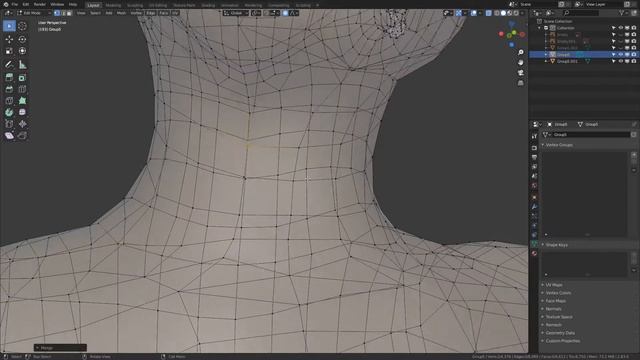The height and width of the screenshot is (360, 640).
Task: Hide Group1.001 with its eye icon
Action: click(x=620, y=61)
